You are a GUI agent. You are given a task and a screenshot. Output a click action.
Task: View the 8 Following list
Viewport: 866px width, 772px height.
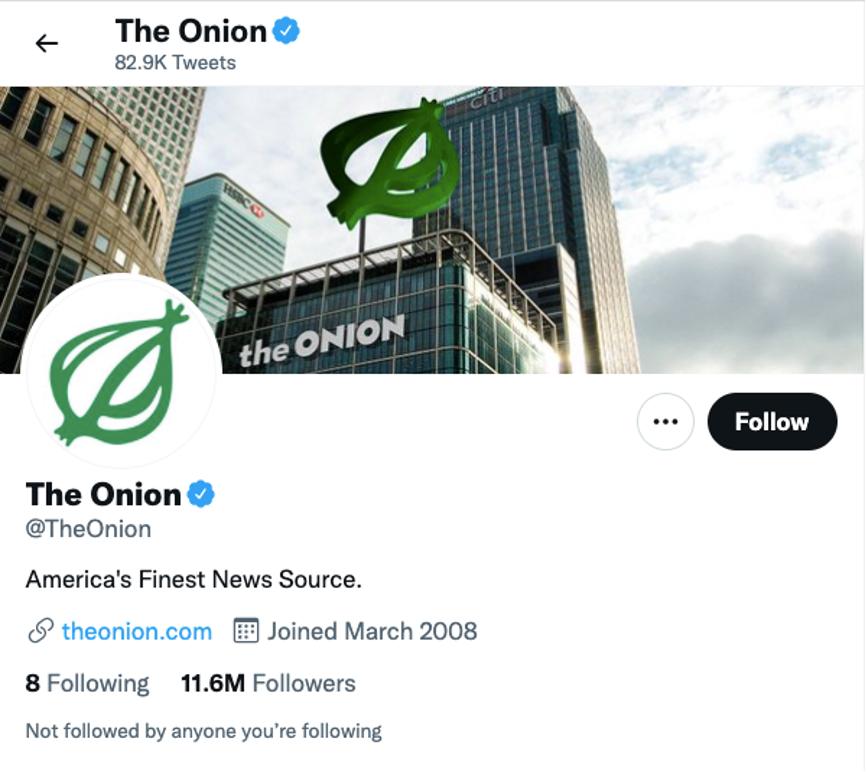[87, 684]
